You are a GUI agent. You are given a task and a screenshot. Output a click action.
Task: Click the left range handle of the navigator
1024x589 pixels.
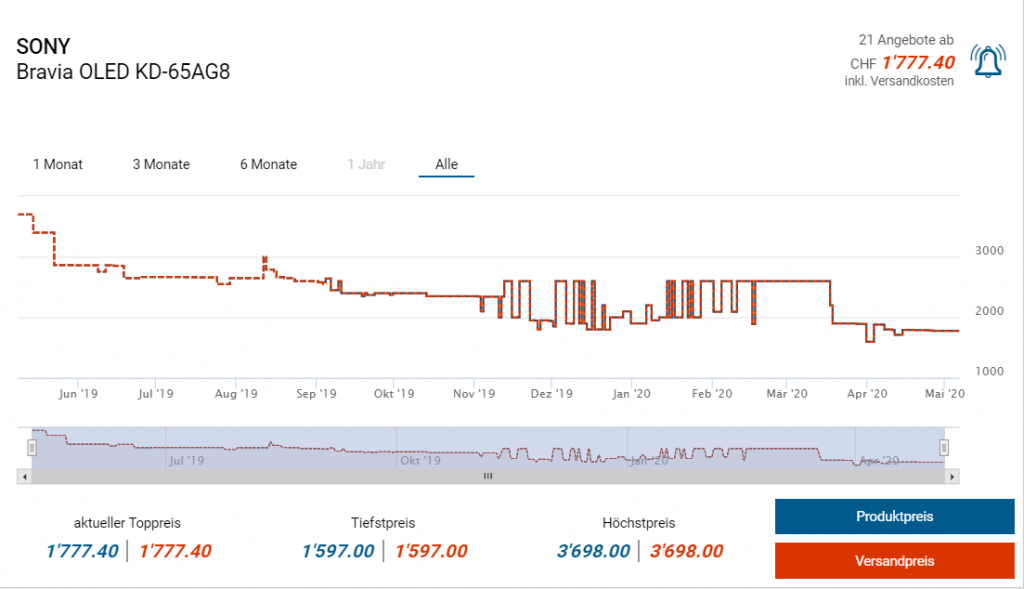pyautogui.click(x=32, y=447)
